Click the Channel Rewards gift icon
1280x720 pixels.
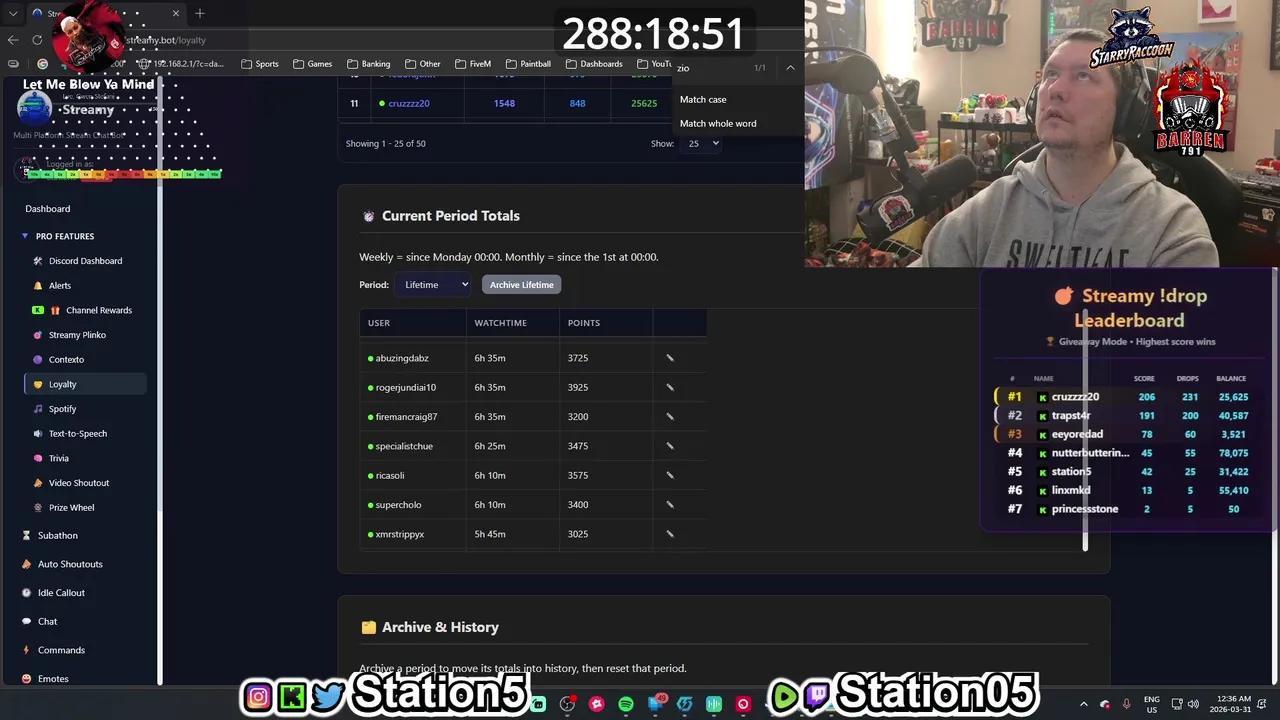[x=55, y=310]
